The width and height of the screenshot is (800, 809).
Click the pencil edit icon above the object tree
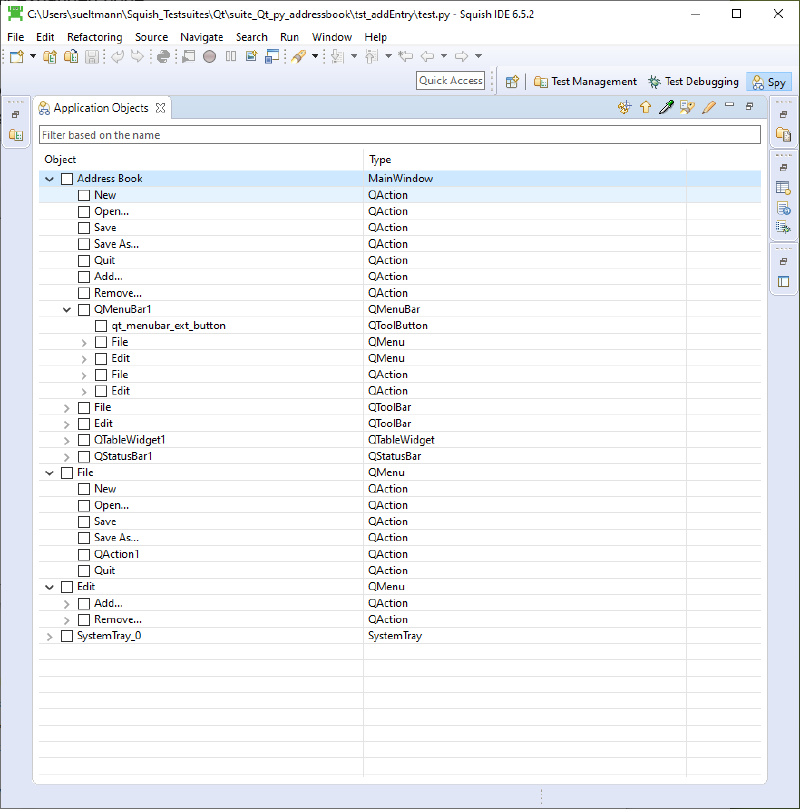tap(711, 107)
